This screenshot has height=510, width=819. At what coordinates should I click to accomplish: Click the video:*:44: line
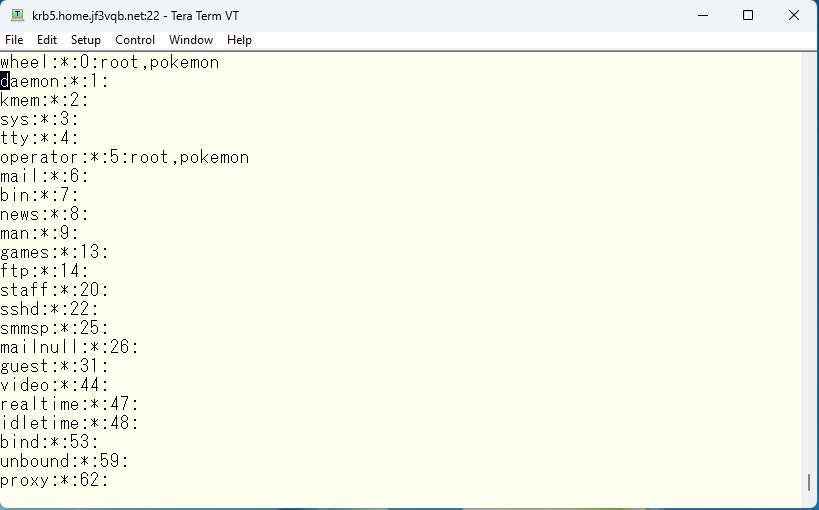coord(54,385)
